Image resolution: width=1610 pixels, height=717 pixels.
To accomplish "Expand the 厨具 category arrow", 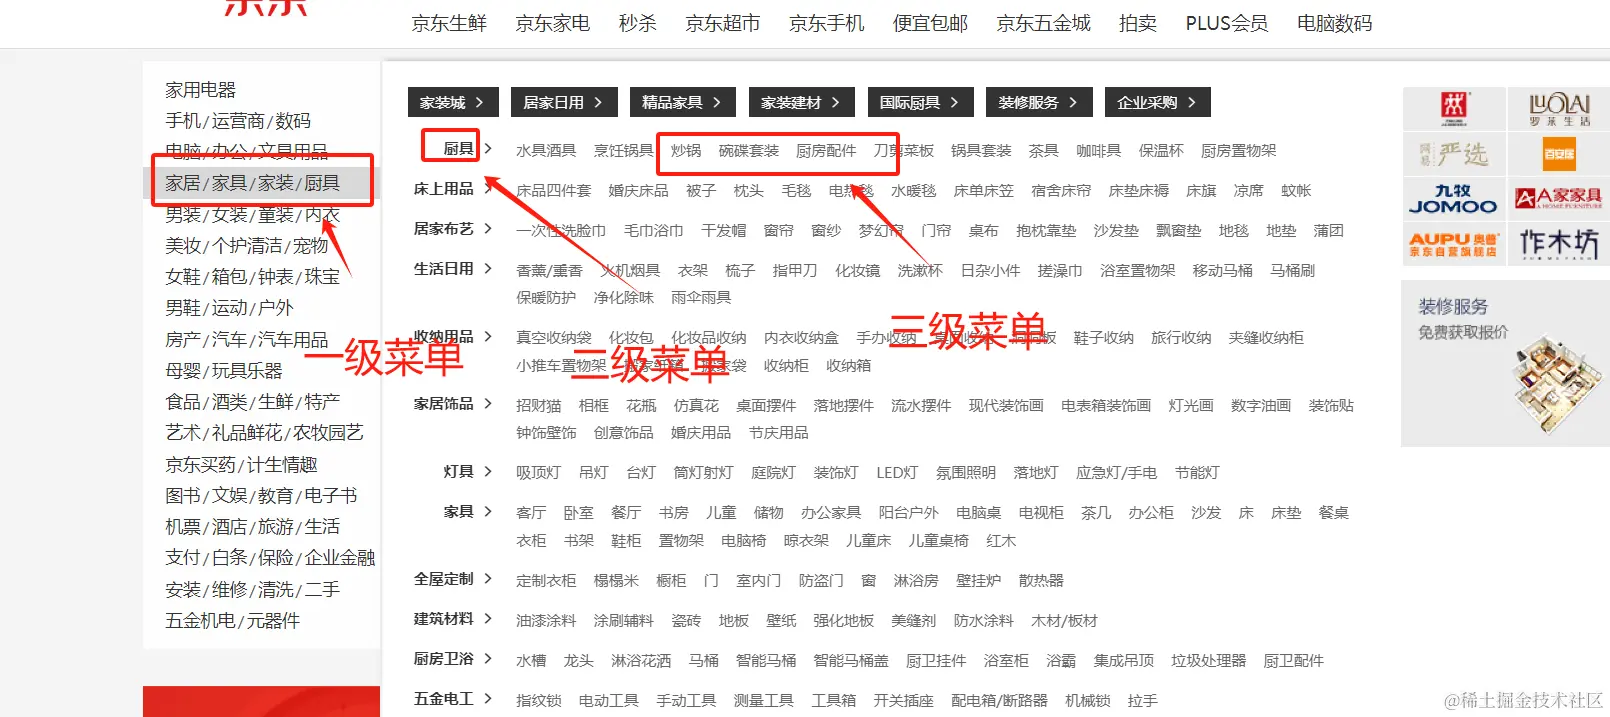I will [488, 149].
